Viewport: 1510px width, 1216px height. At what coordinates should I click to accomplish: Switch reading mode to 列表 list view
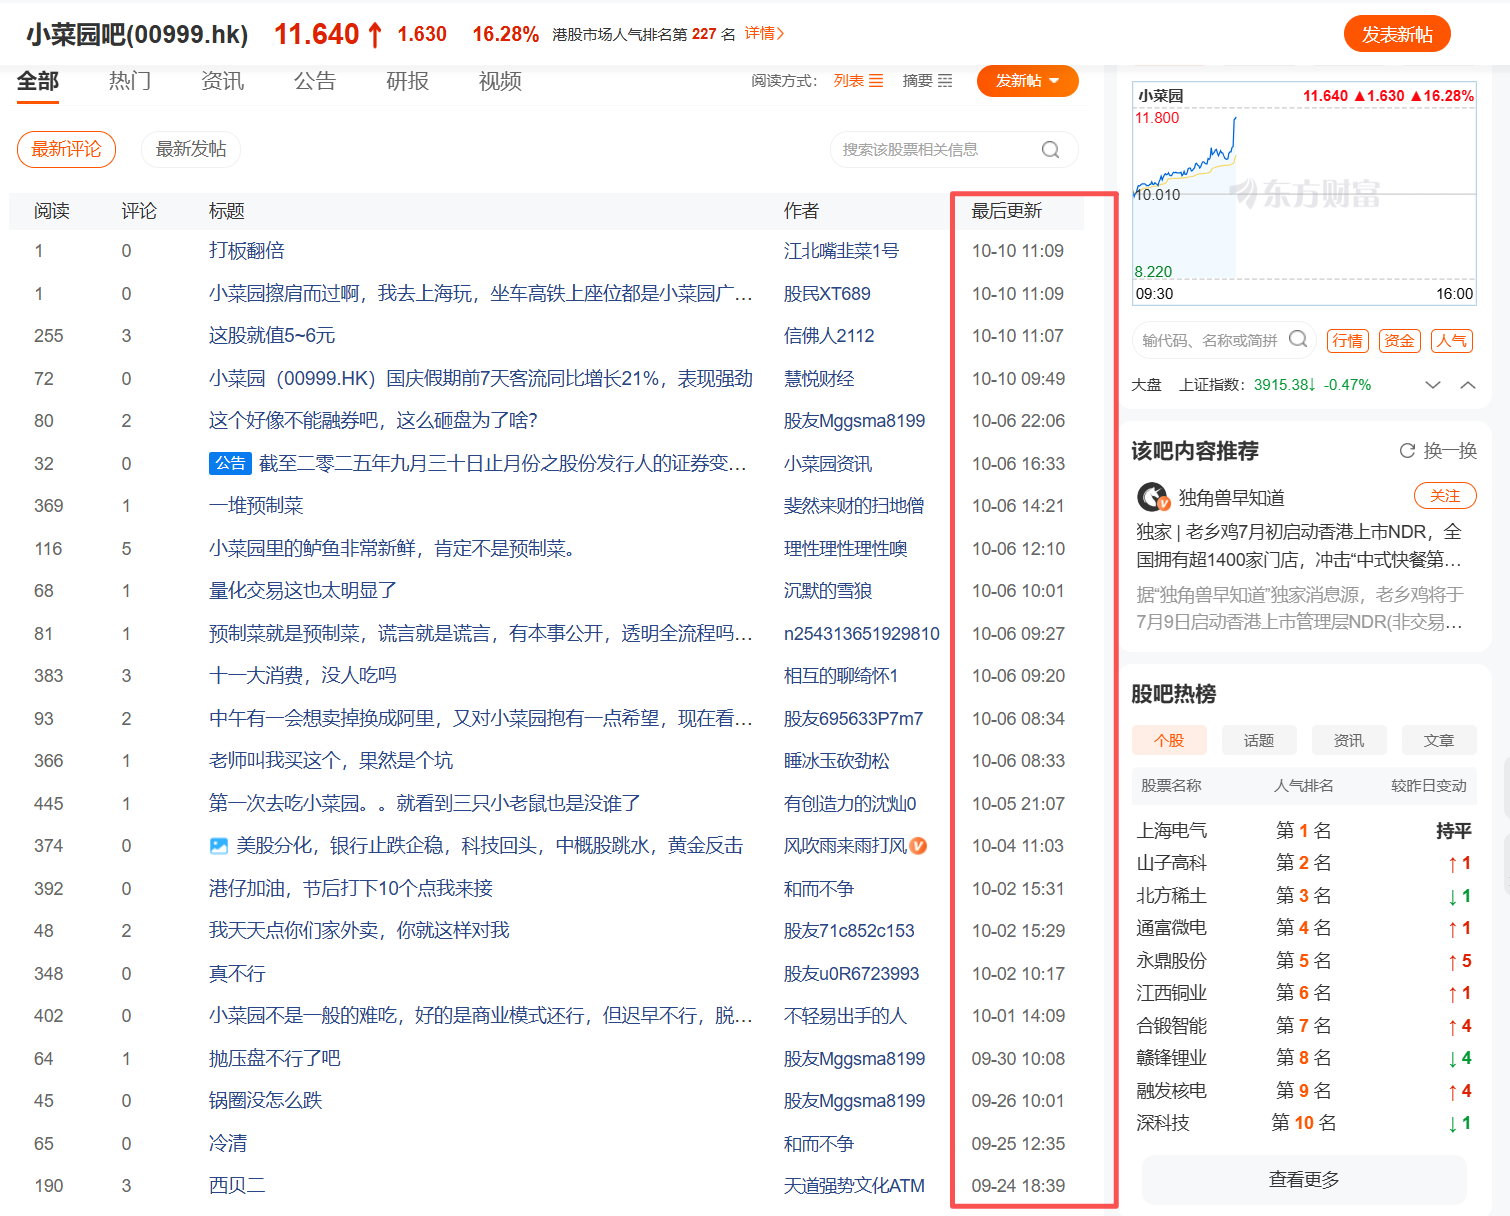coord(858,81)
